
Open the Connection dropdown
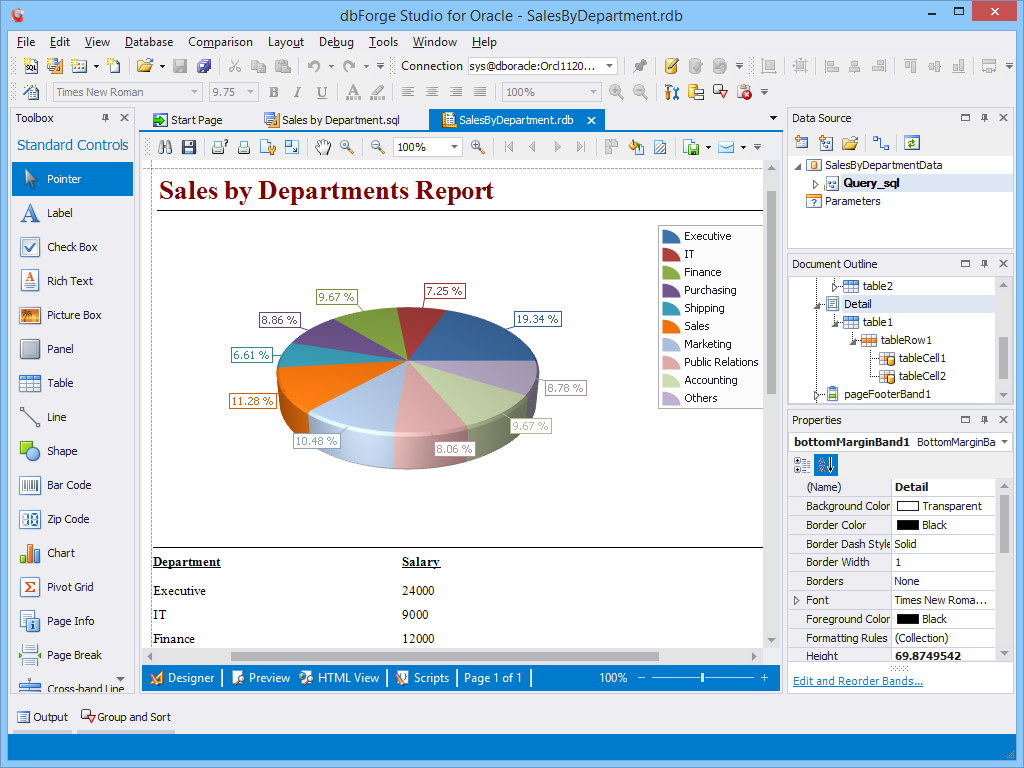[609, 66]
